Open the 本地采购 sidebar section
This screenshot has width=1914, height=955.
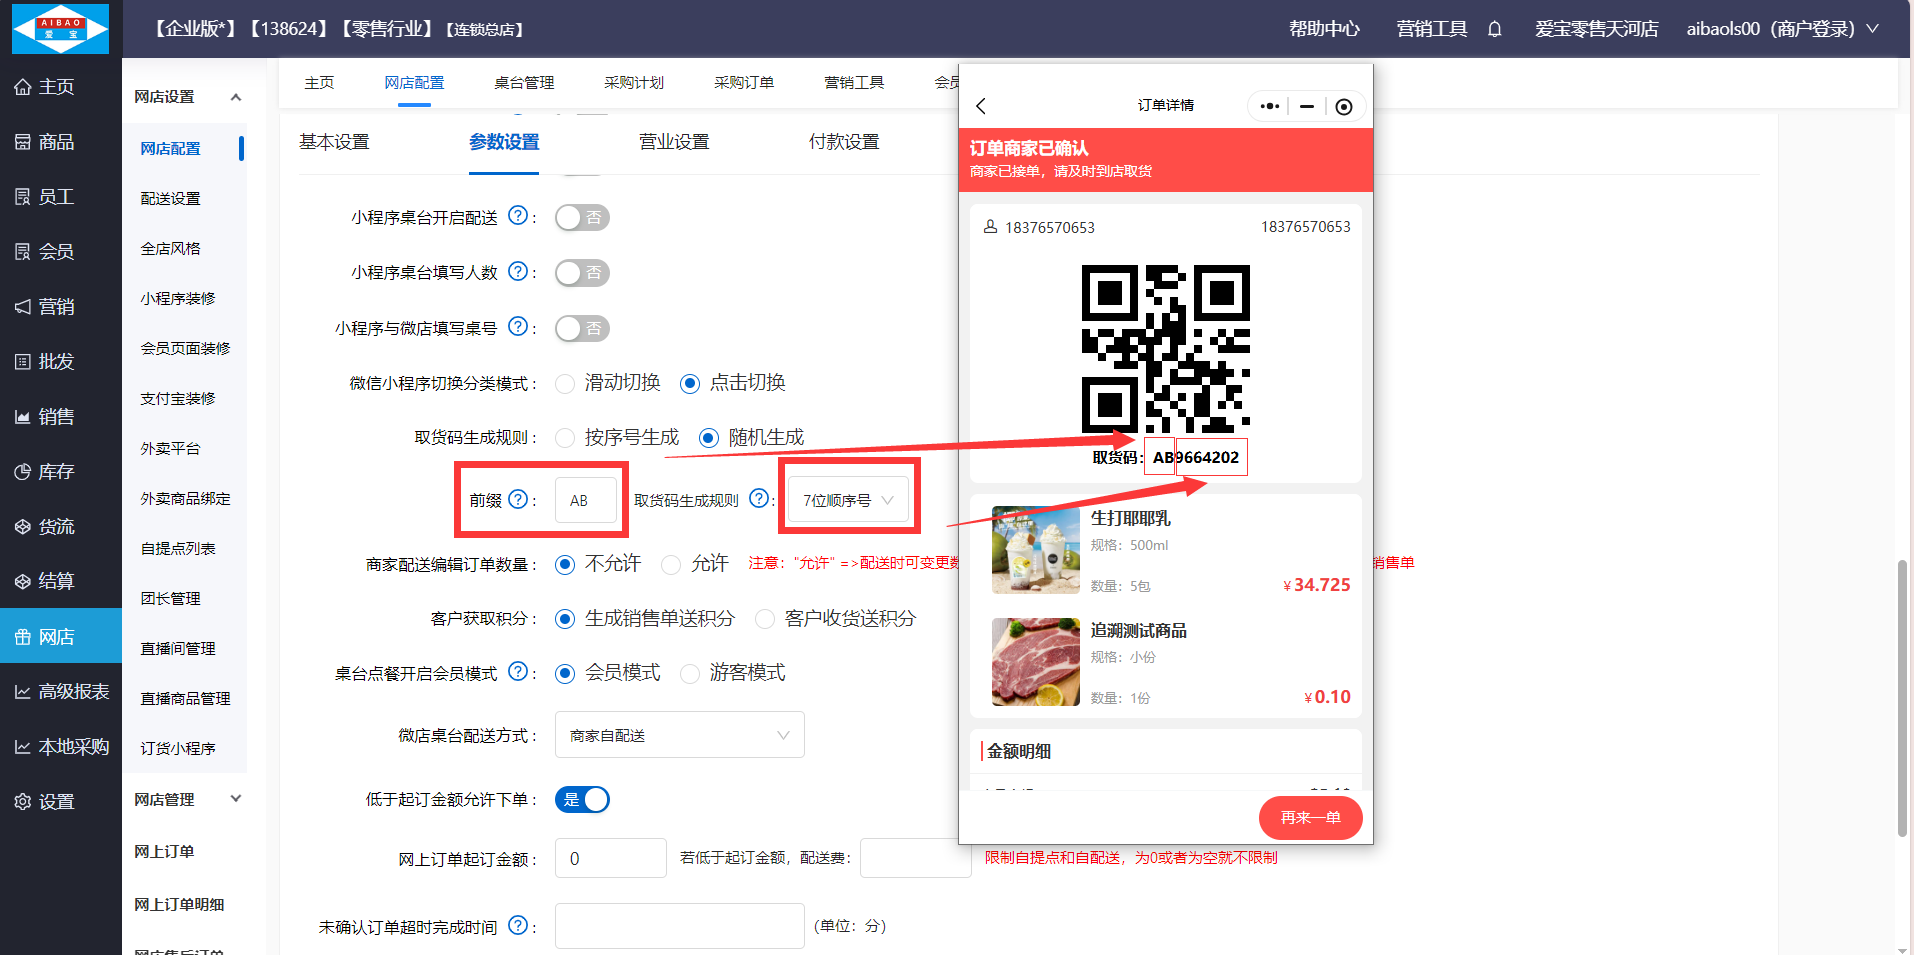tap(60, 747)
